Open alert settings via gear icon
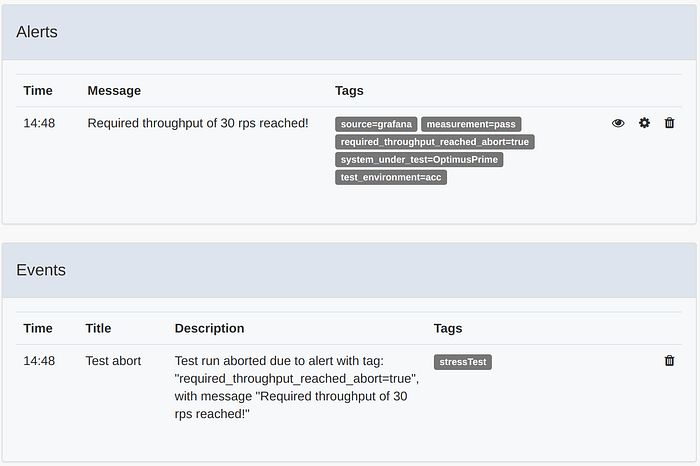This screenshot has width=700, height=466. coord(644,123)
